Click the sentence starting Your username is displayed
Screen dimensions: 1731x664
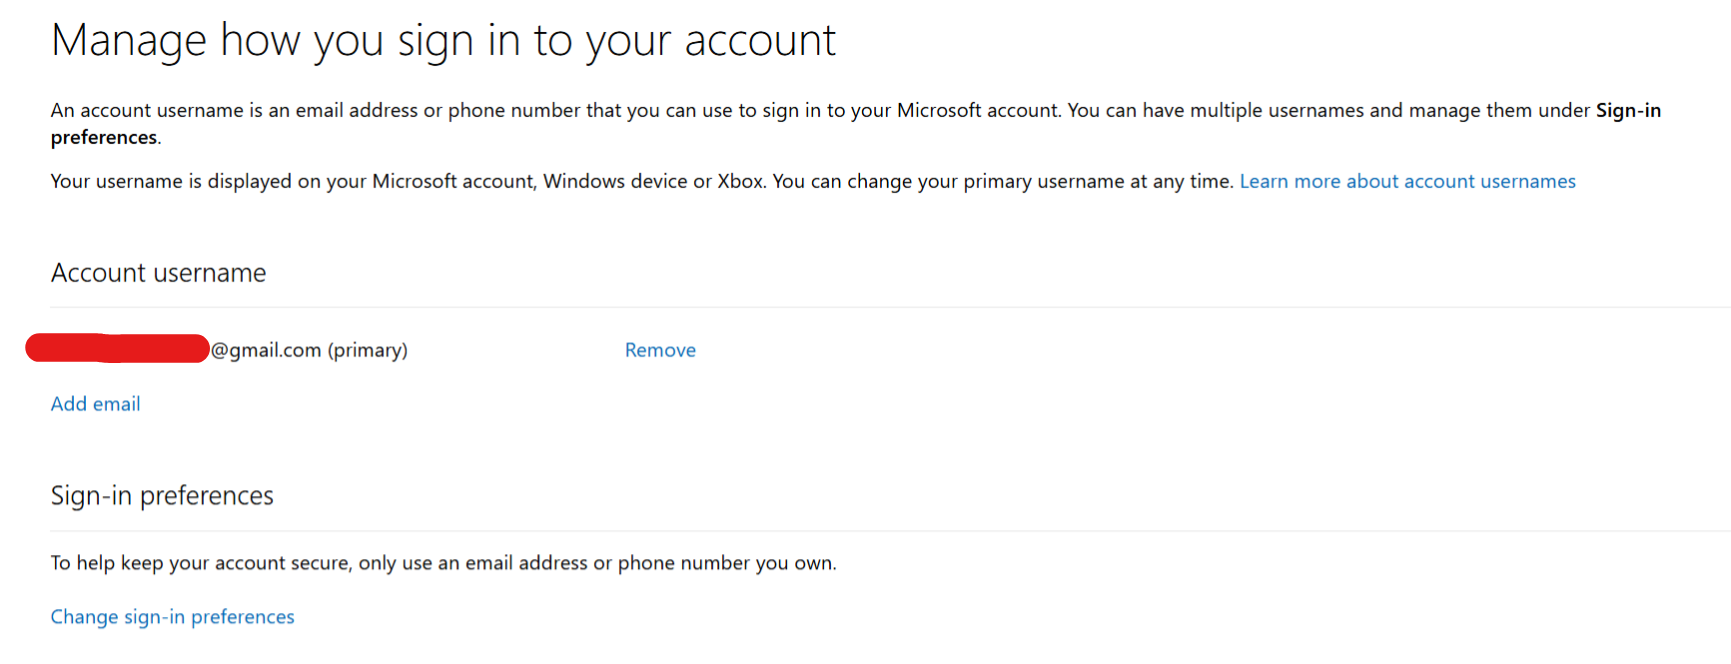click(642, 181)
